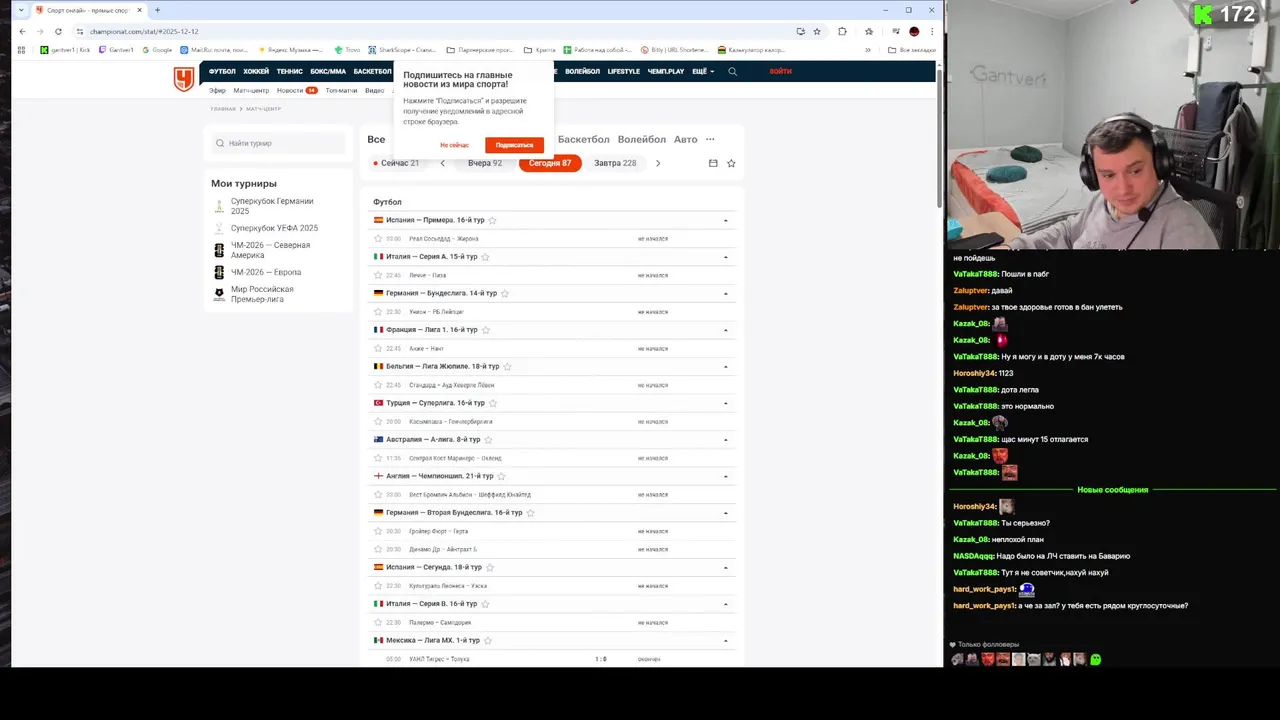Collapse the Бельгия — Лига Жюпиле section
Screen dimensions: 1280x720
pyautogui.click(x=726, y=366)
